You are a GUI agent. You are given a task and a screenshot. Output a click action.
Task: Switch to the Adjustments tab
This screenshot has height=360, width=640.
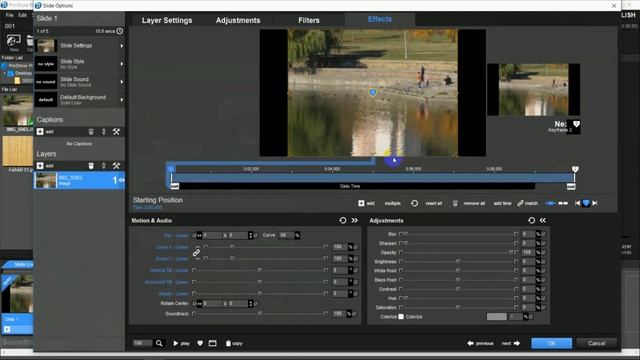pos(238,20)
